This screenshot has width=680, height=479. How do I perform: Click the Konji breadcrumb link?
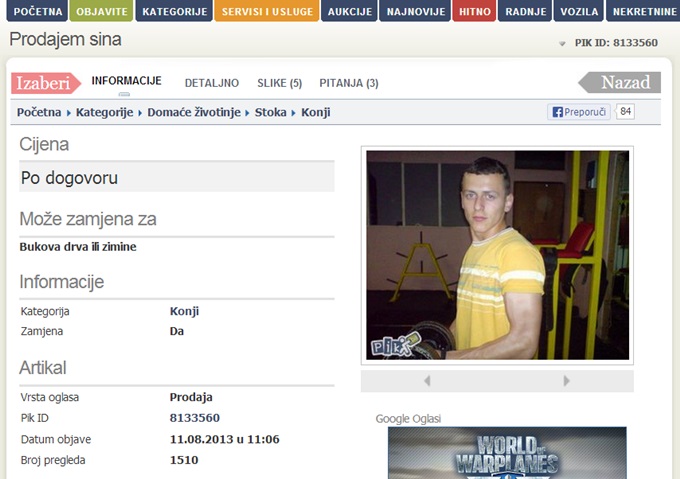[x=316, y=112]
